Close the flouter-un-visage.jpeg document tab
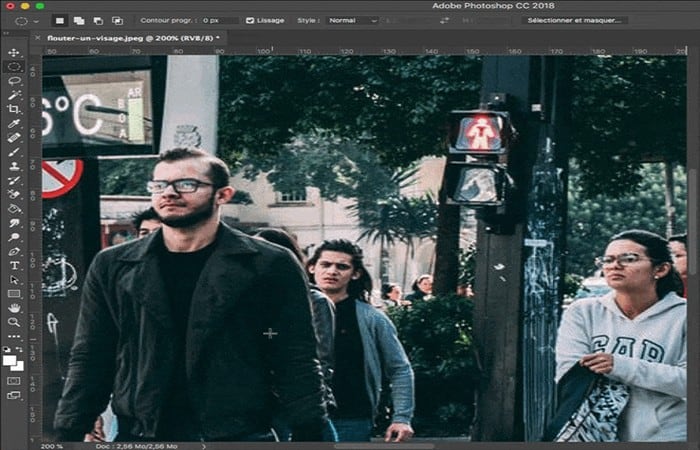The height and width of the screenshot is (450, 700). [38, 38]
